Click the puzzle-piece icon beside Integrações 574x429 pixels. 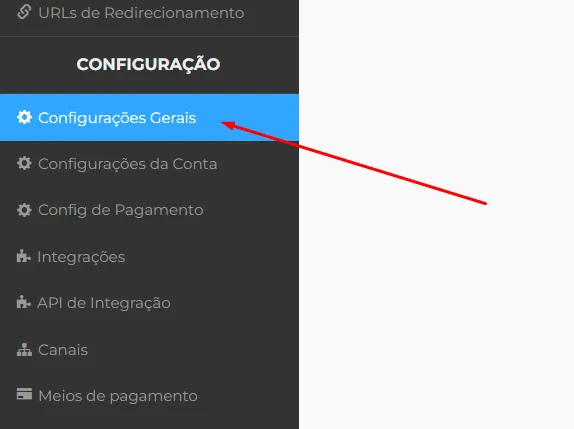tap(23, 256)
